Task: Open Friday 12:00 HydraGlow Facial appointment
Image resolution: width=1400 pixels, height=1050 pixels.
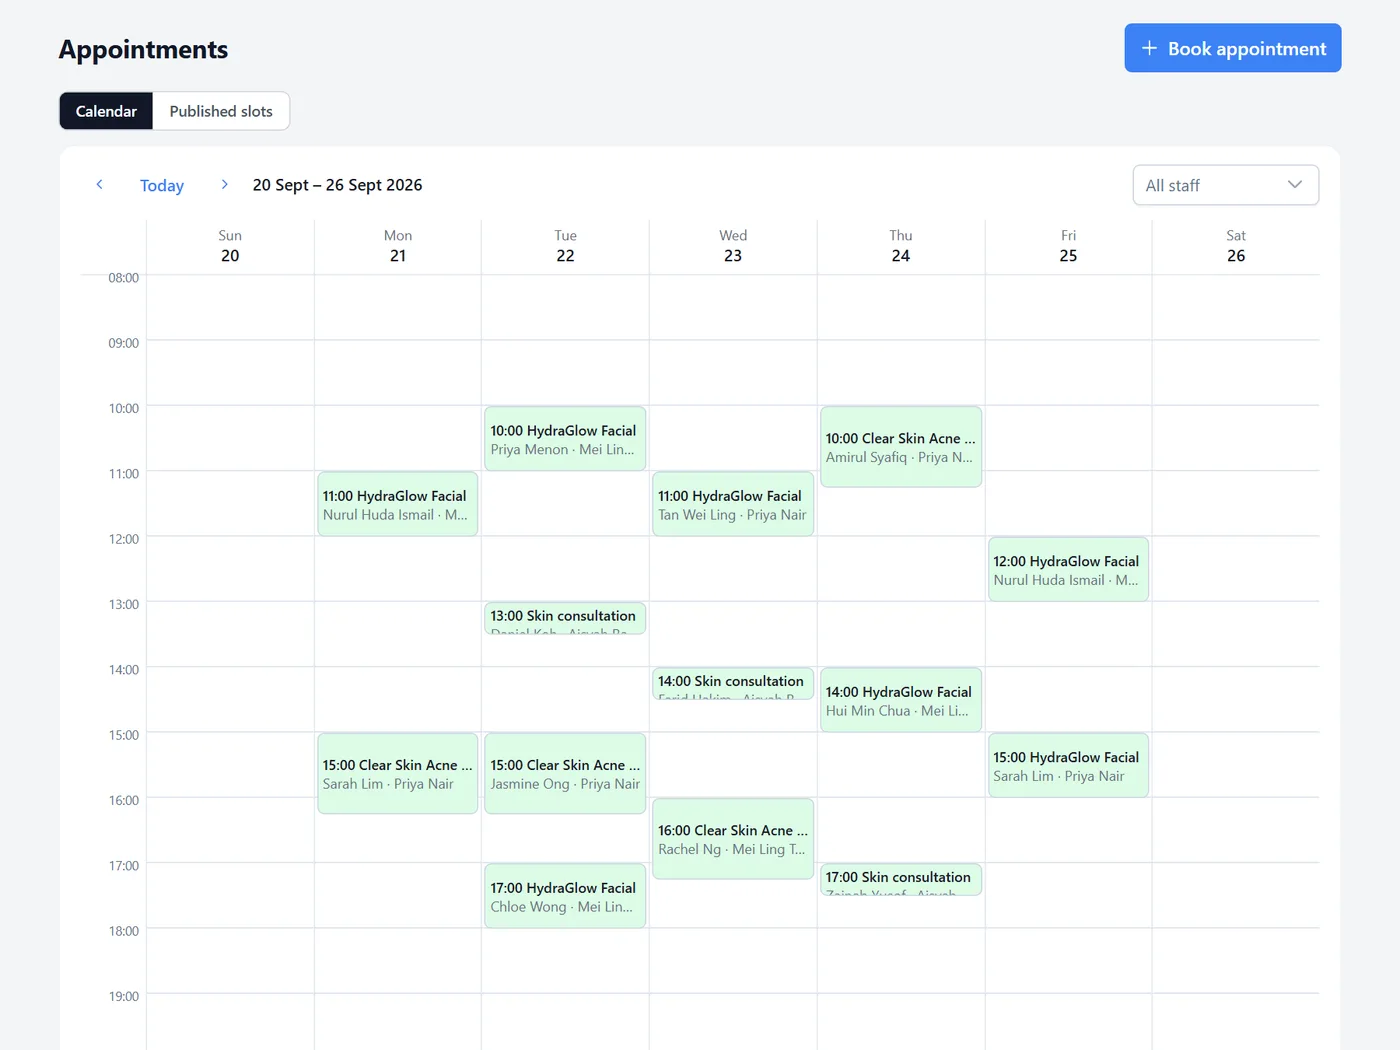Action: (x=1068, y=570)
